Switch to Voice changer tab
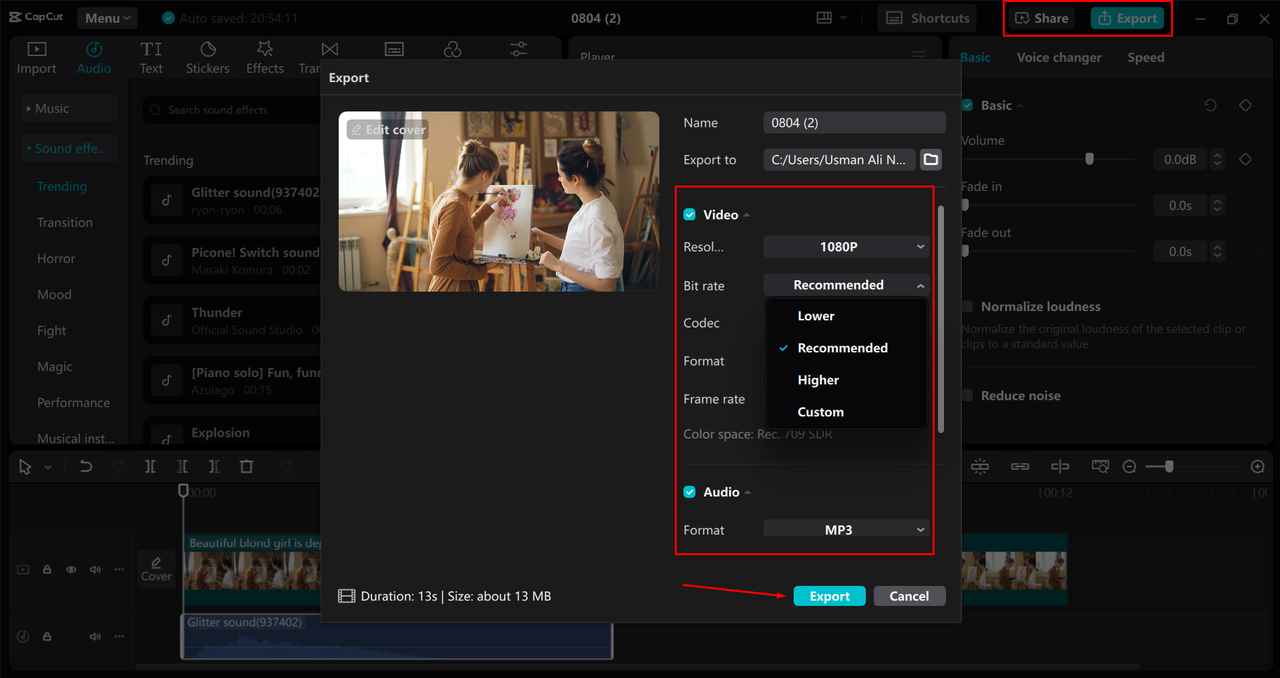 click(1059, 57)
